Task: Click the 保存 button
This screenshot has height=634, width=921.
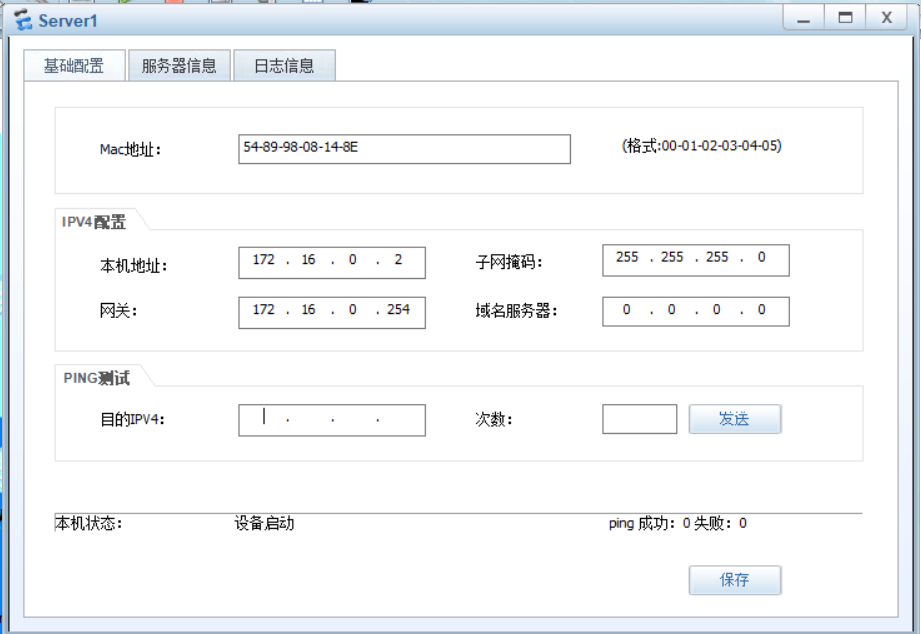Action: coord(735,580)
